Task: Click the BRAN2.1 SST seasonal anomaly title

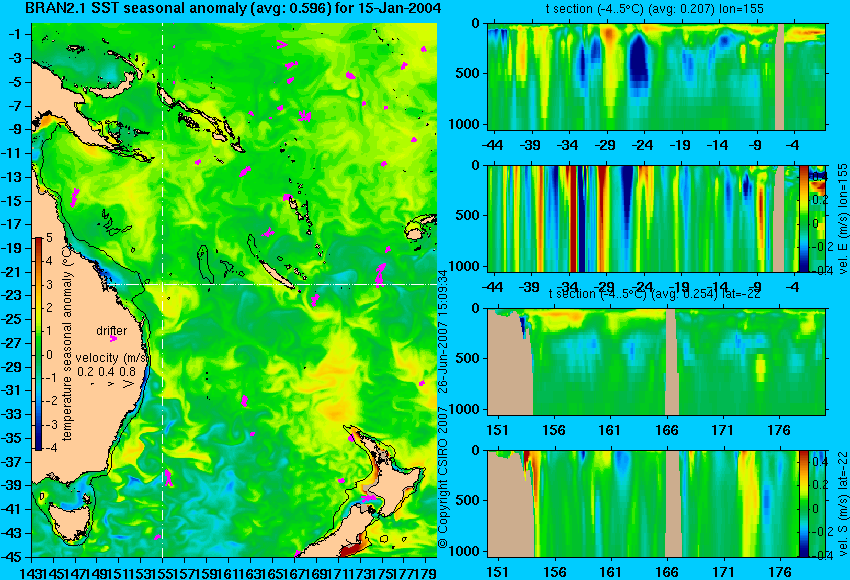Action: click(233, 8)
